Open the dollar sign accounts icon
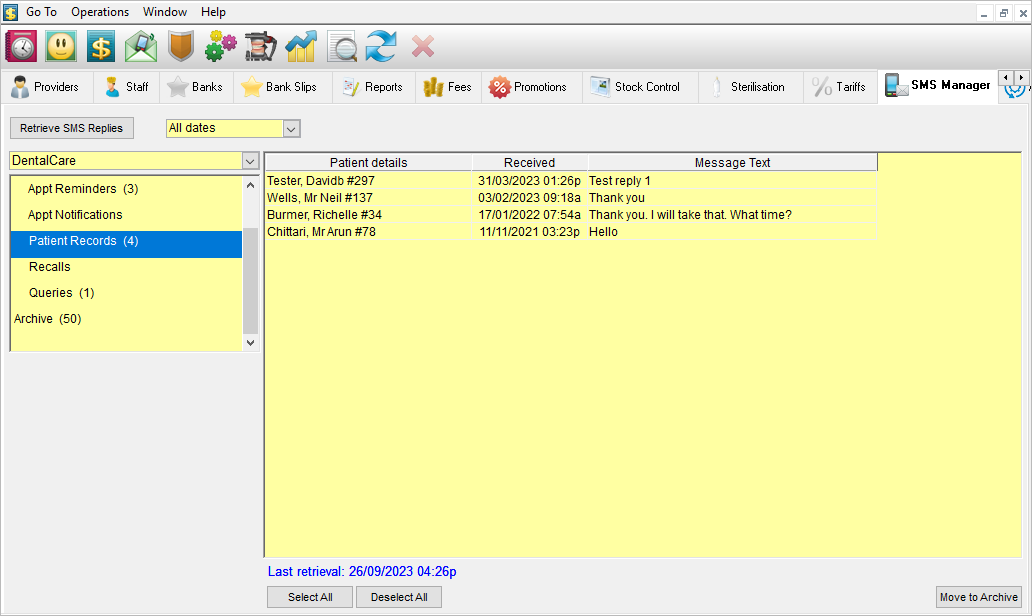 101,47
